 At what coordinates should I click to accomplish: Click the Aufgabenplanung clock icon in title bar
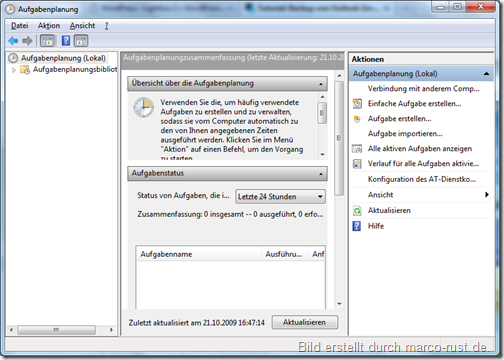10,9
